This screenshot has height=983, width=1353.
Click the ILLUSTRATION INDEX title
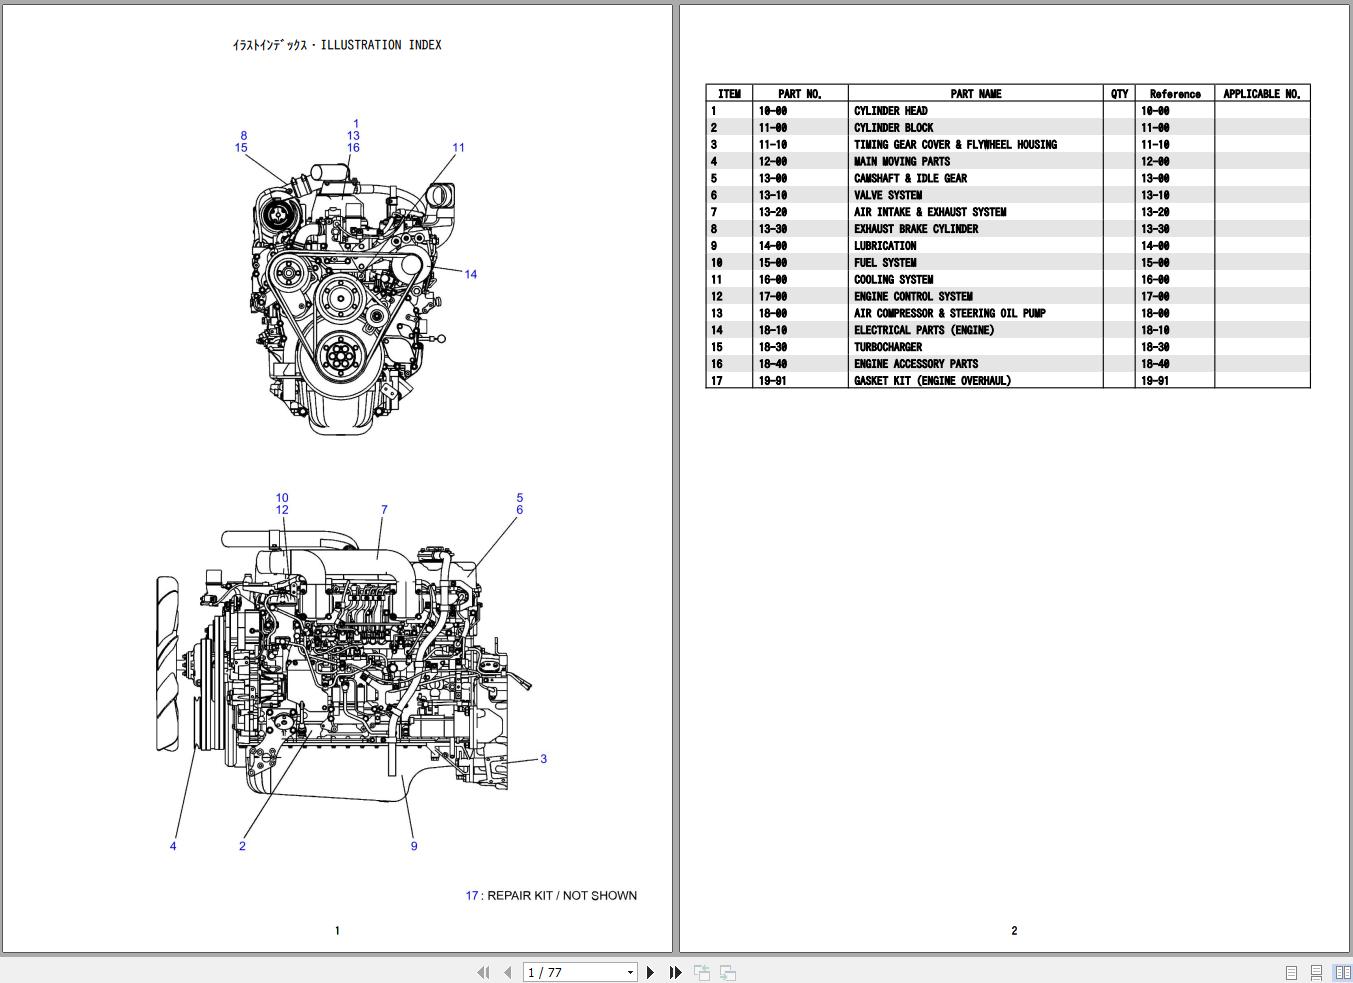click(x=336, y=45)
